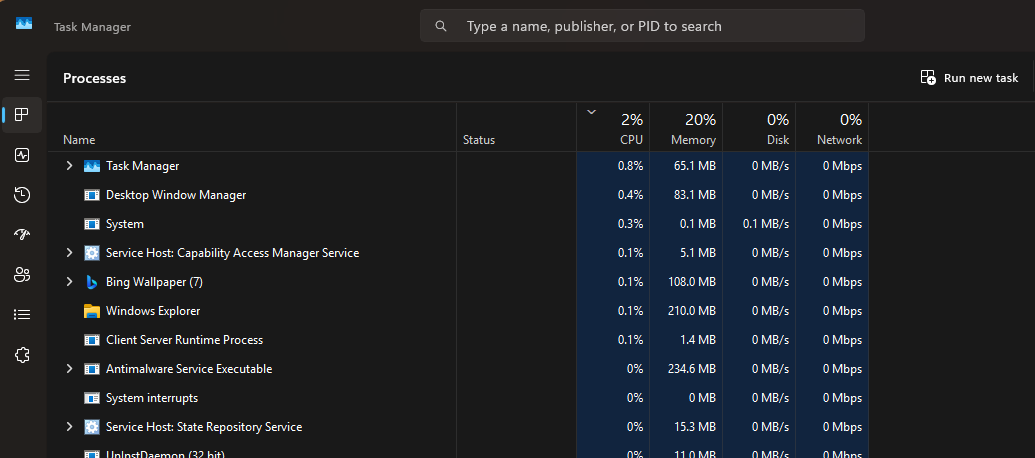Click the State Repository Service gear icon
This screenshot has width=1035, height=458.
92,427
